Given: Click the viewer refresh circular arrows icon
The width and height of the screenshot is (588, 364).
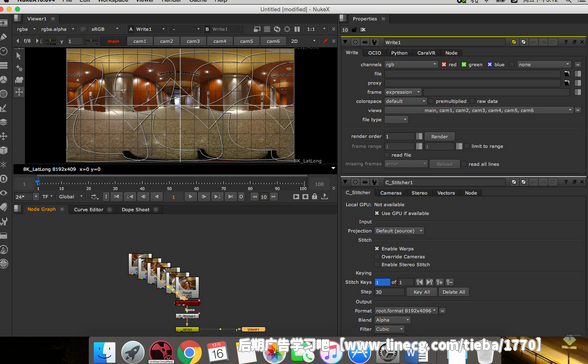Looking at the screenshot, I should point(277,29).
